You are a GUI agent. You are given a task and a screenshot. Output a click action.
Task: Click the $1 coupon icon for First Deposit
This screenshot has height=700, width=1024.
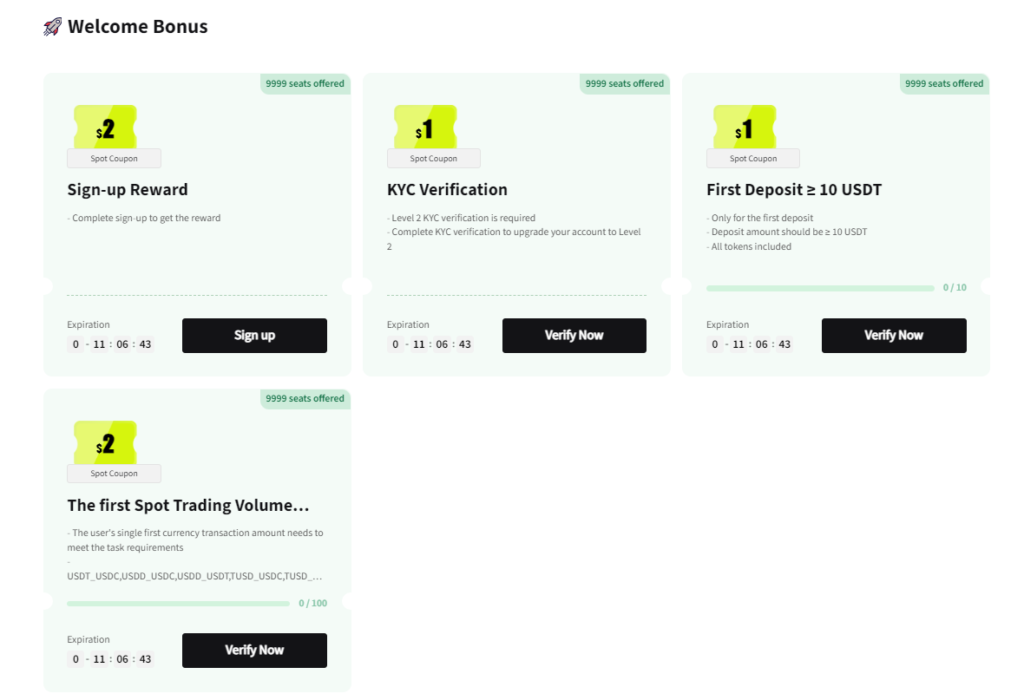[744, 128]
